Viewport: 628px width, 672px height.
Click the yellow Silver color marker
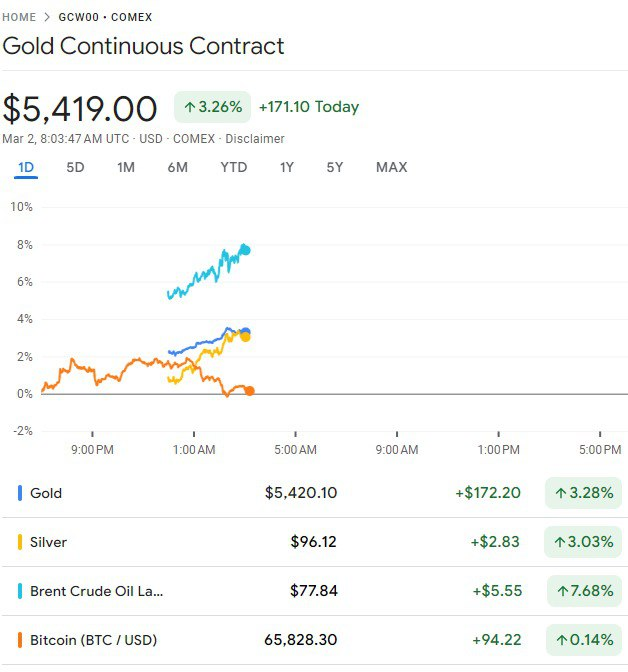coord(20,542)
